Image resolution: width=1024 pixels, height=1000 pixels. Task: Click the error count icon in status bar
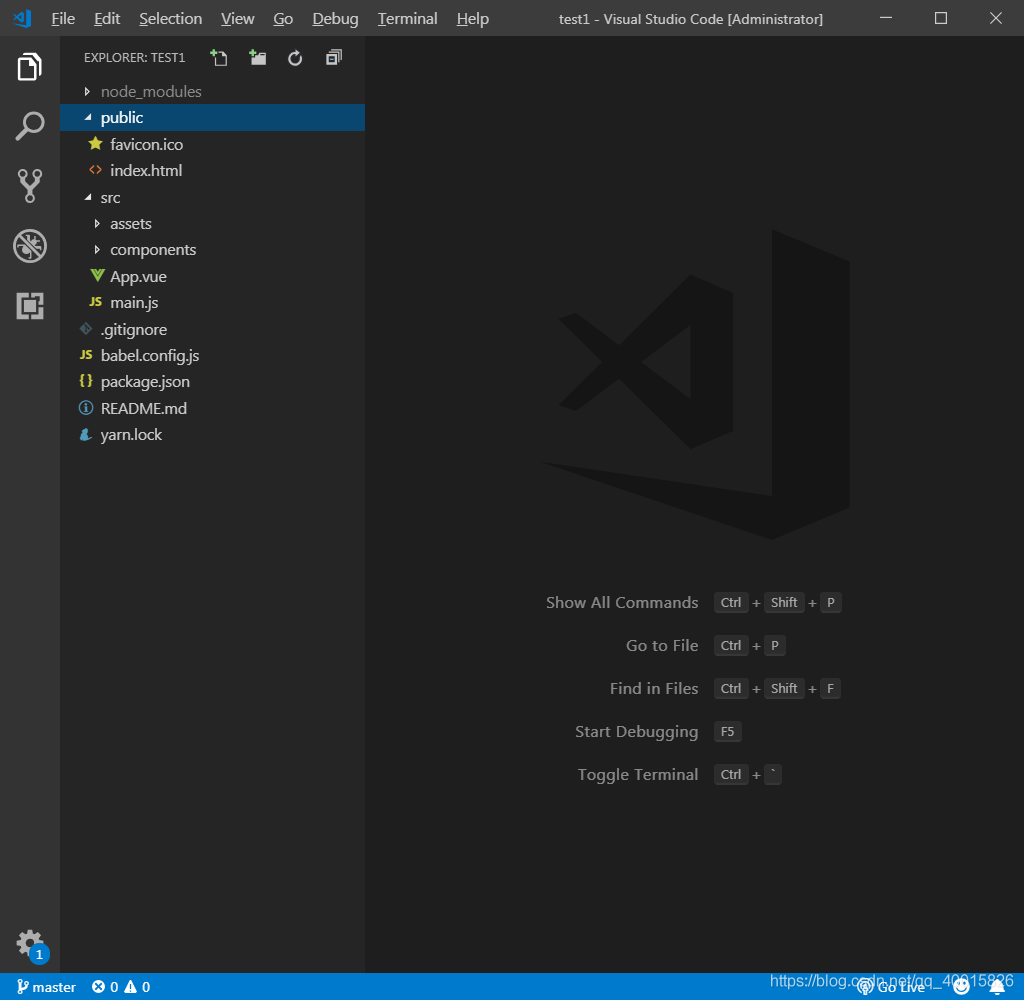pyautogui.click(x=98, y=986)
